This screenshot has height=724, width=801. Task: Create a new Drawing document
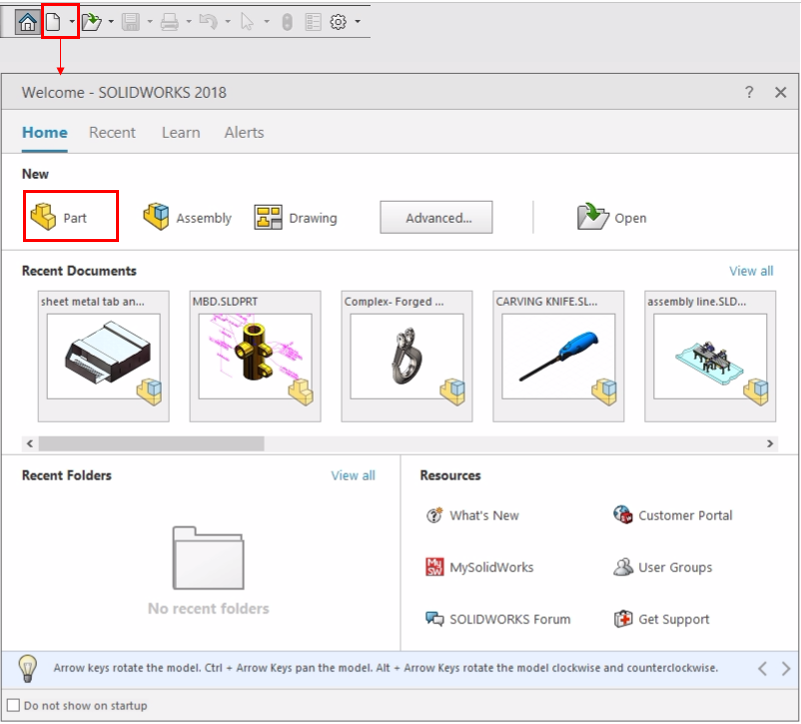click(x=295, y=218)
